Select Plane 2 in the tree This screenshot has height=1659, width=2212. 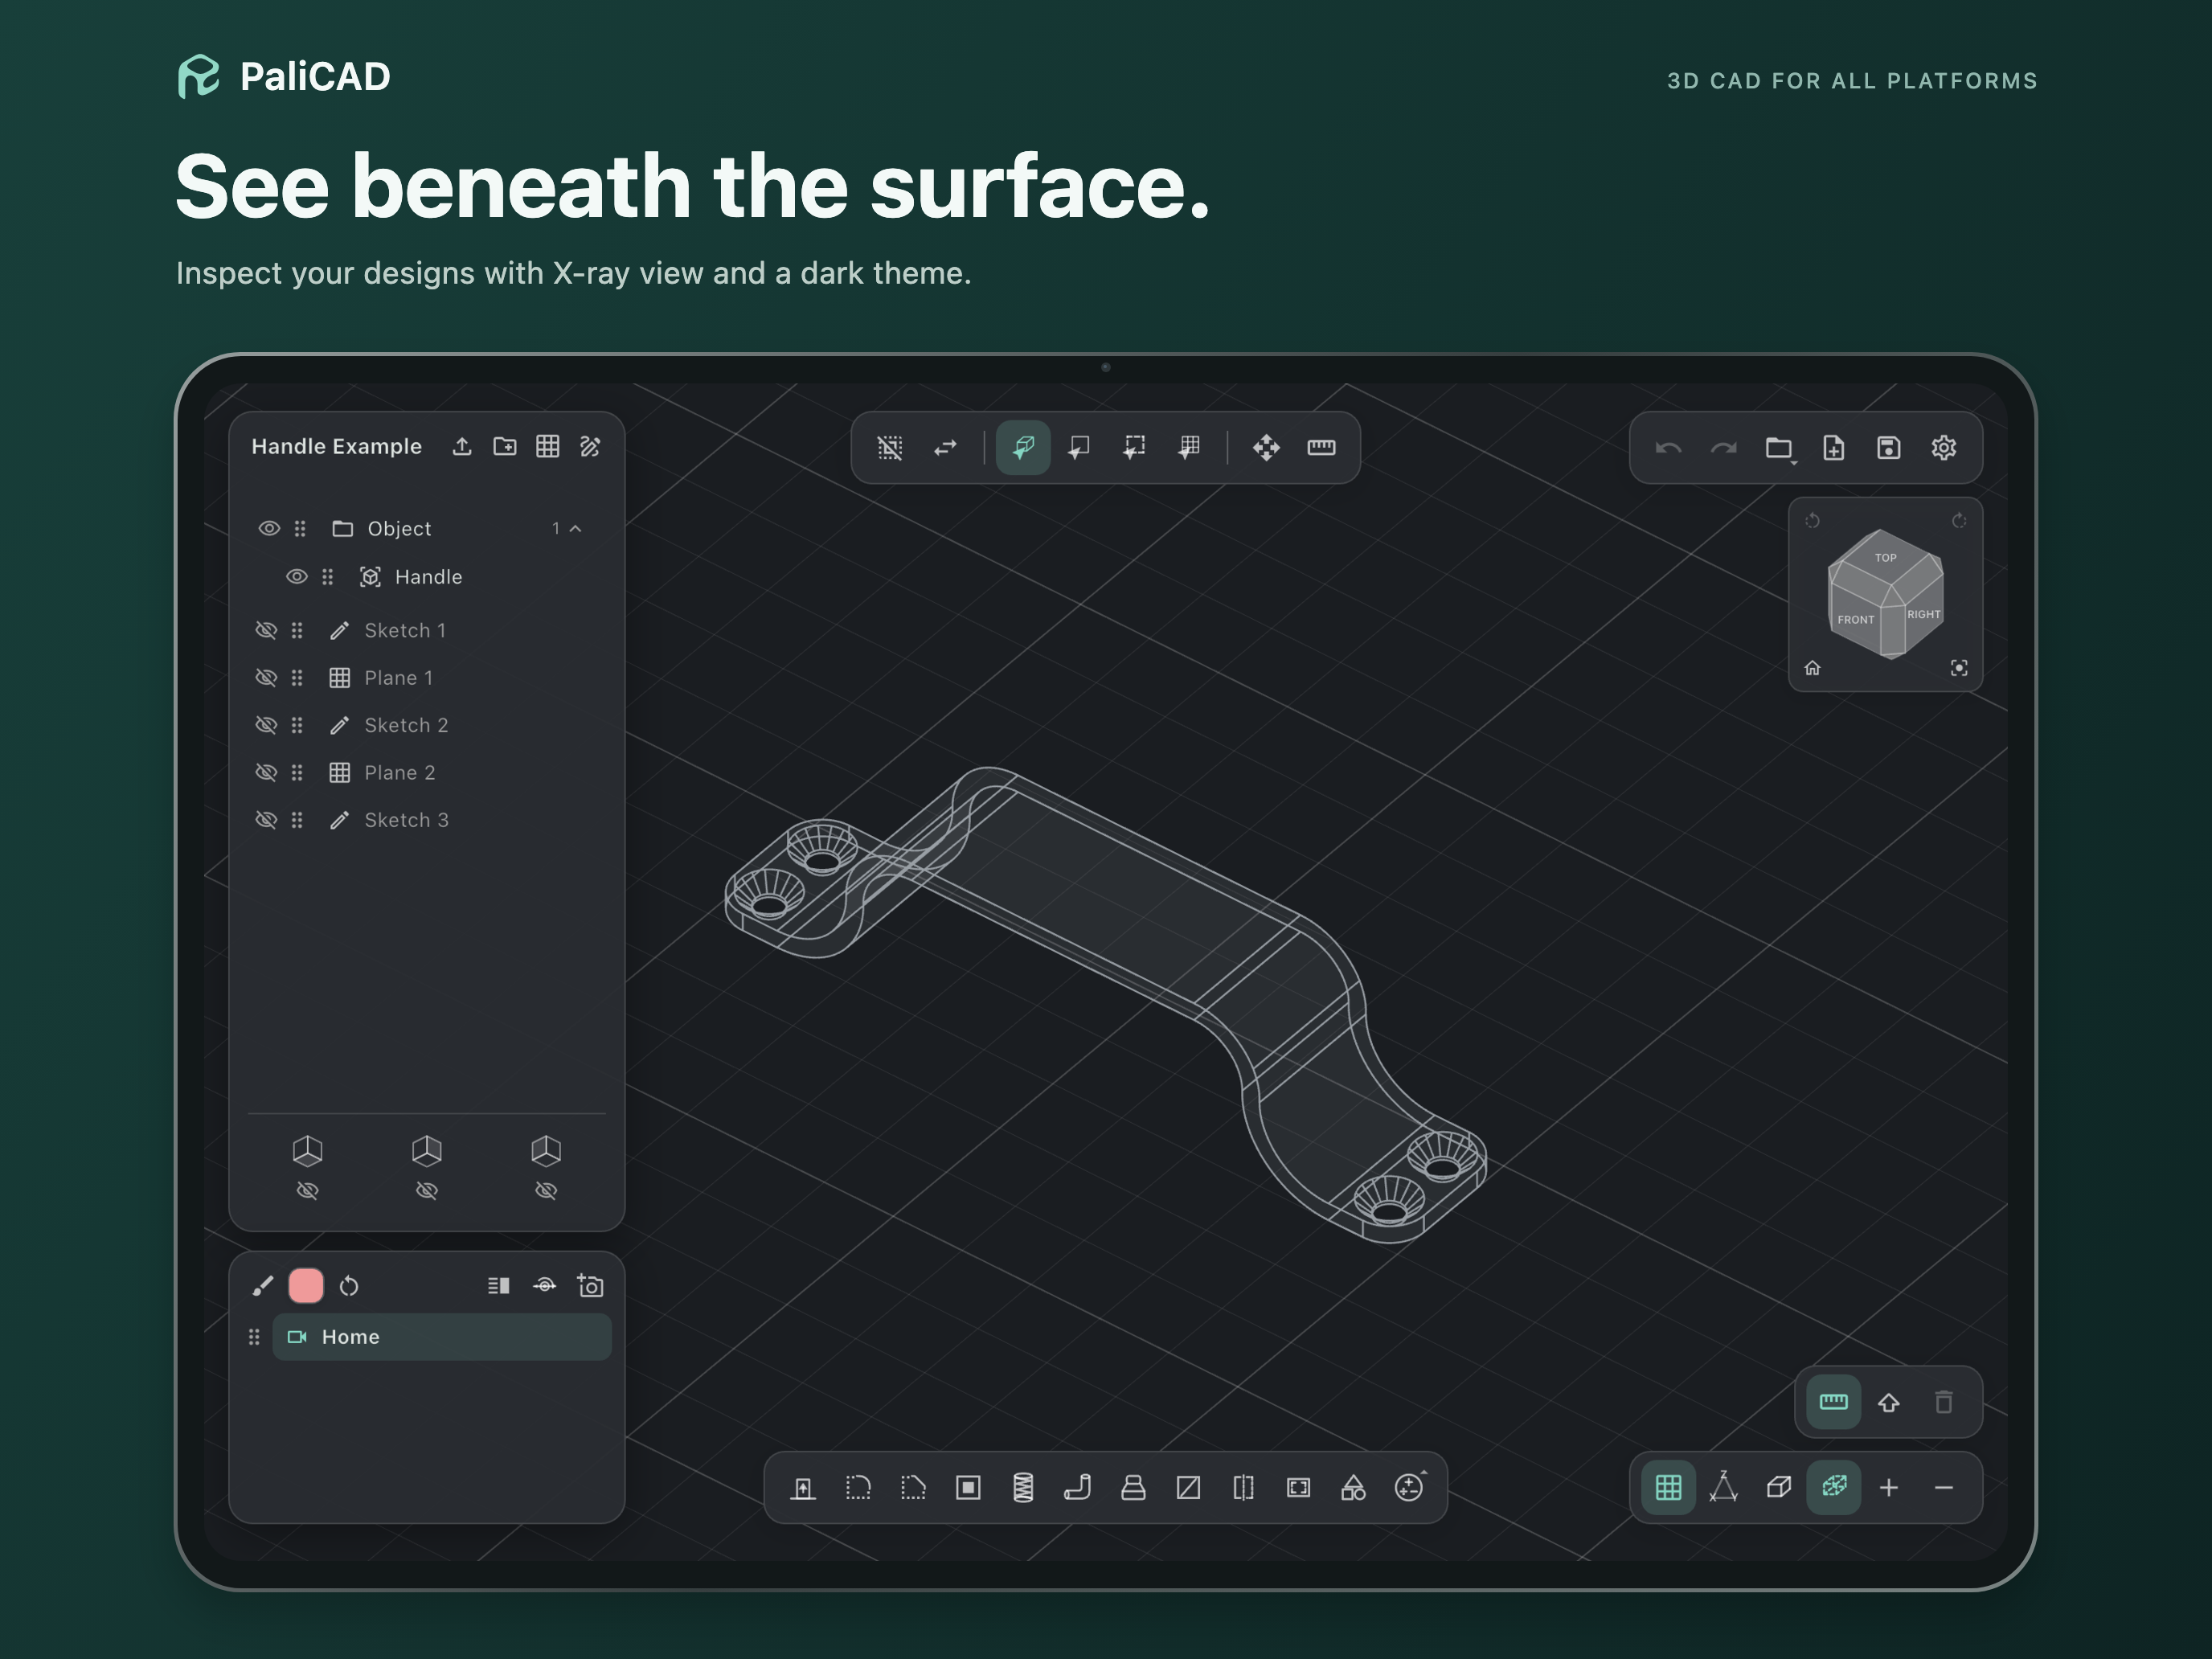pyautogui.click(x=400, y=772)
